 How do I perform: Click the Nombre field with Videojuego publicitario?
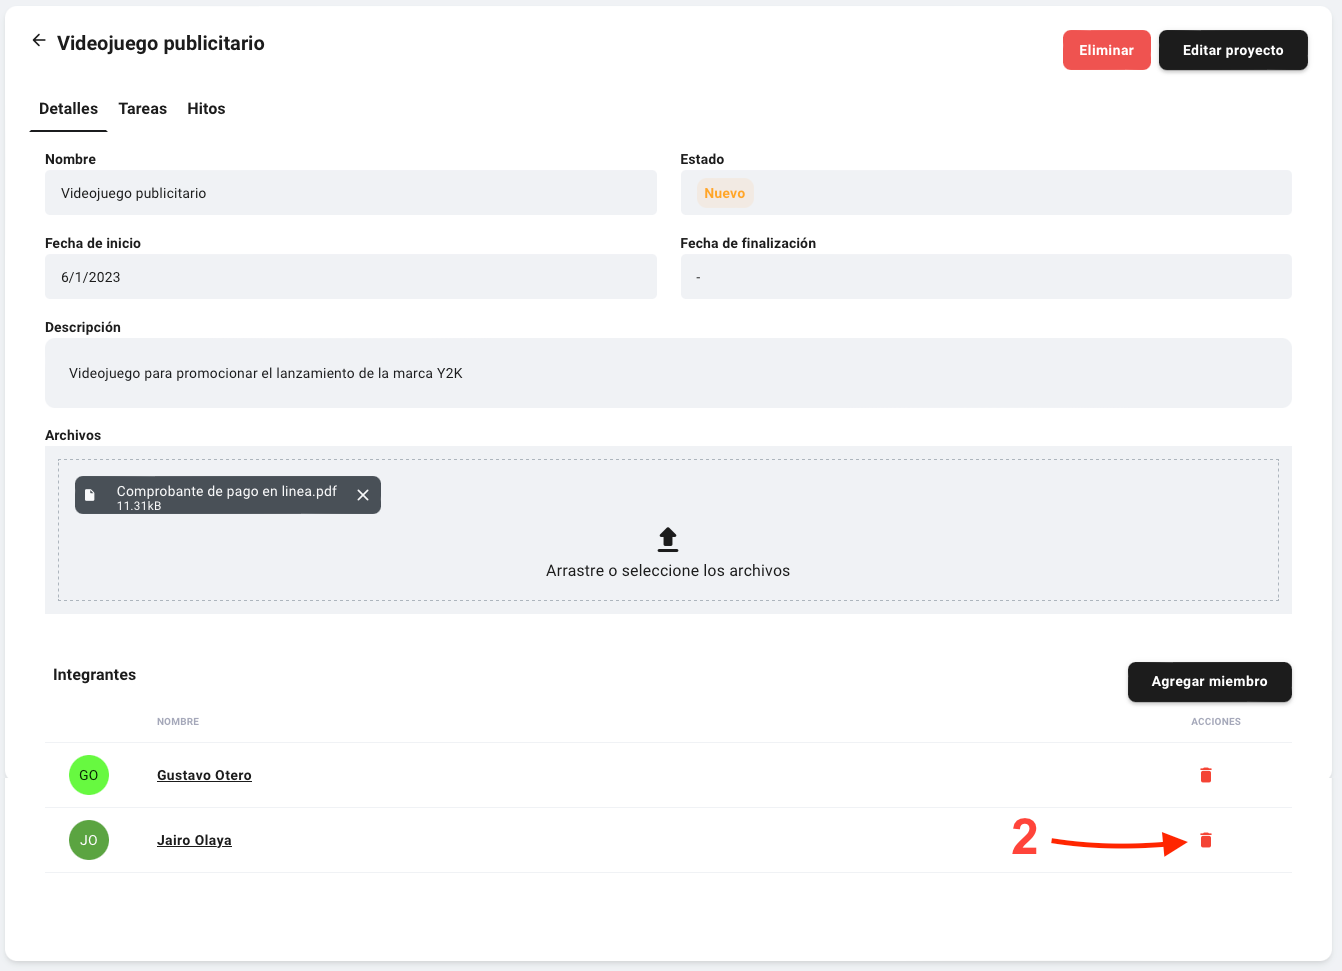point(350,193)
